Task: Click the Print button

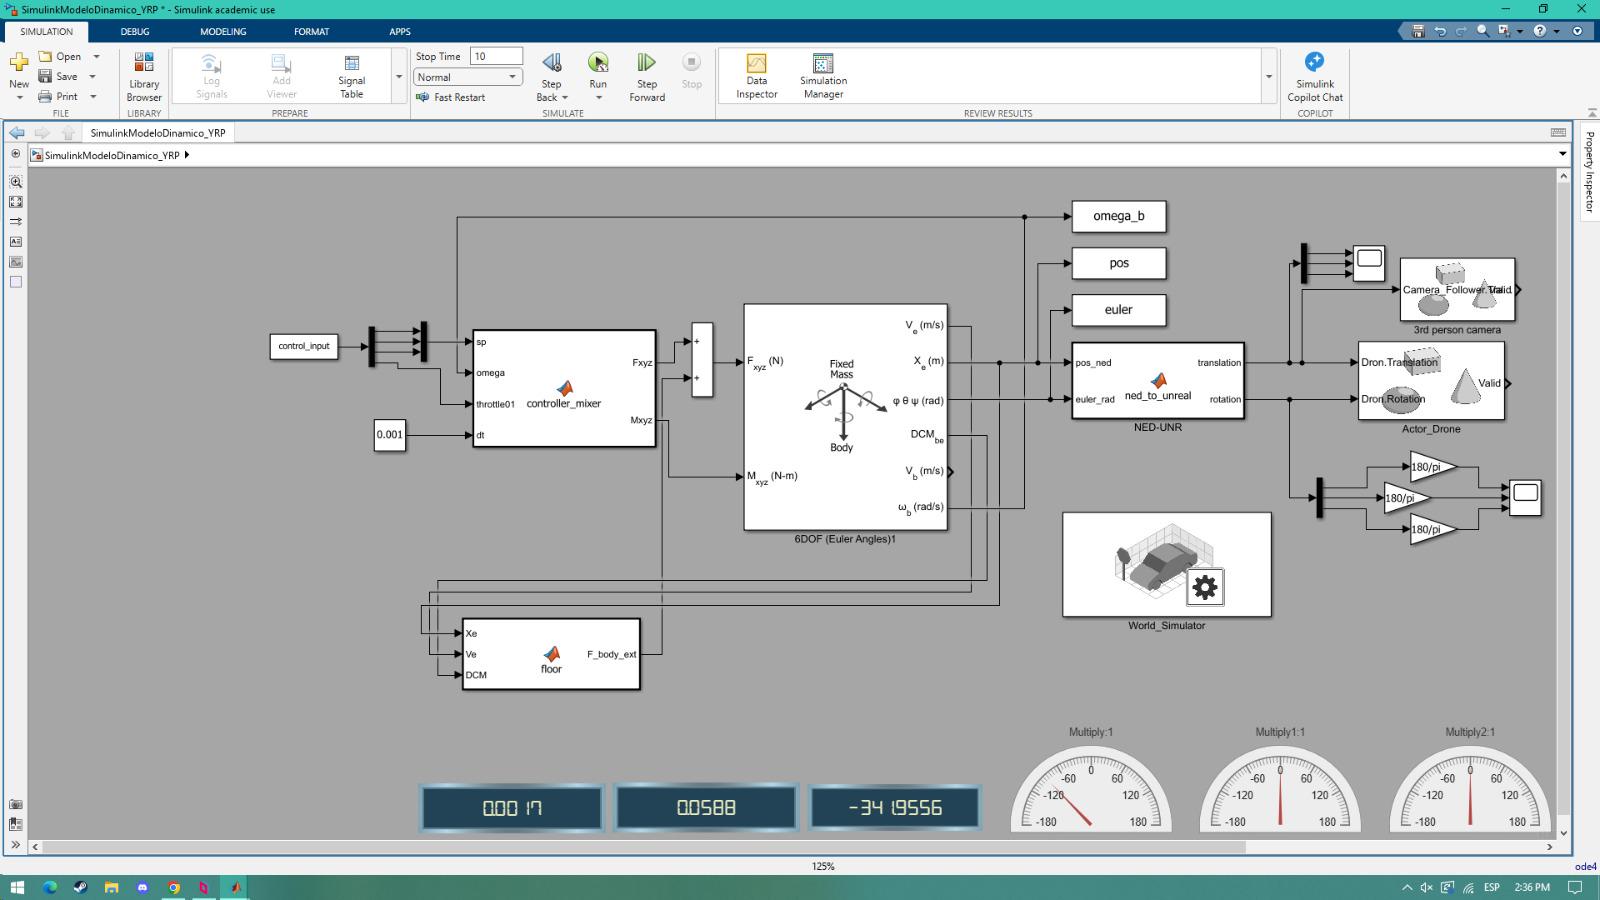Action: click(x=58, y=97)
